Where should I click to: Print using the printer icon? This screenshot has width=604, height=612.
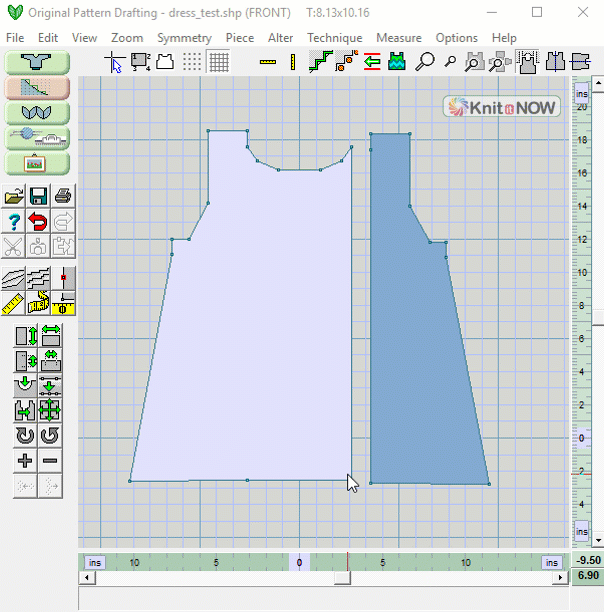(x=63, y=196)
